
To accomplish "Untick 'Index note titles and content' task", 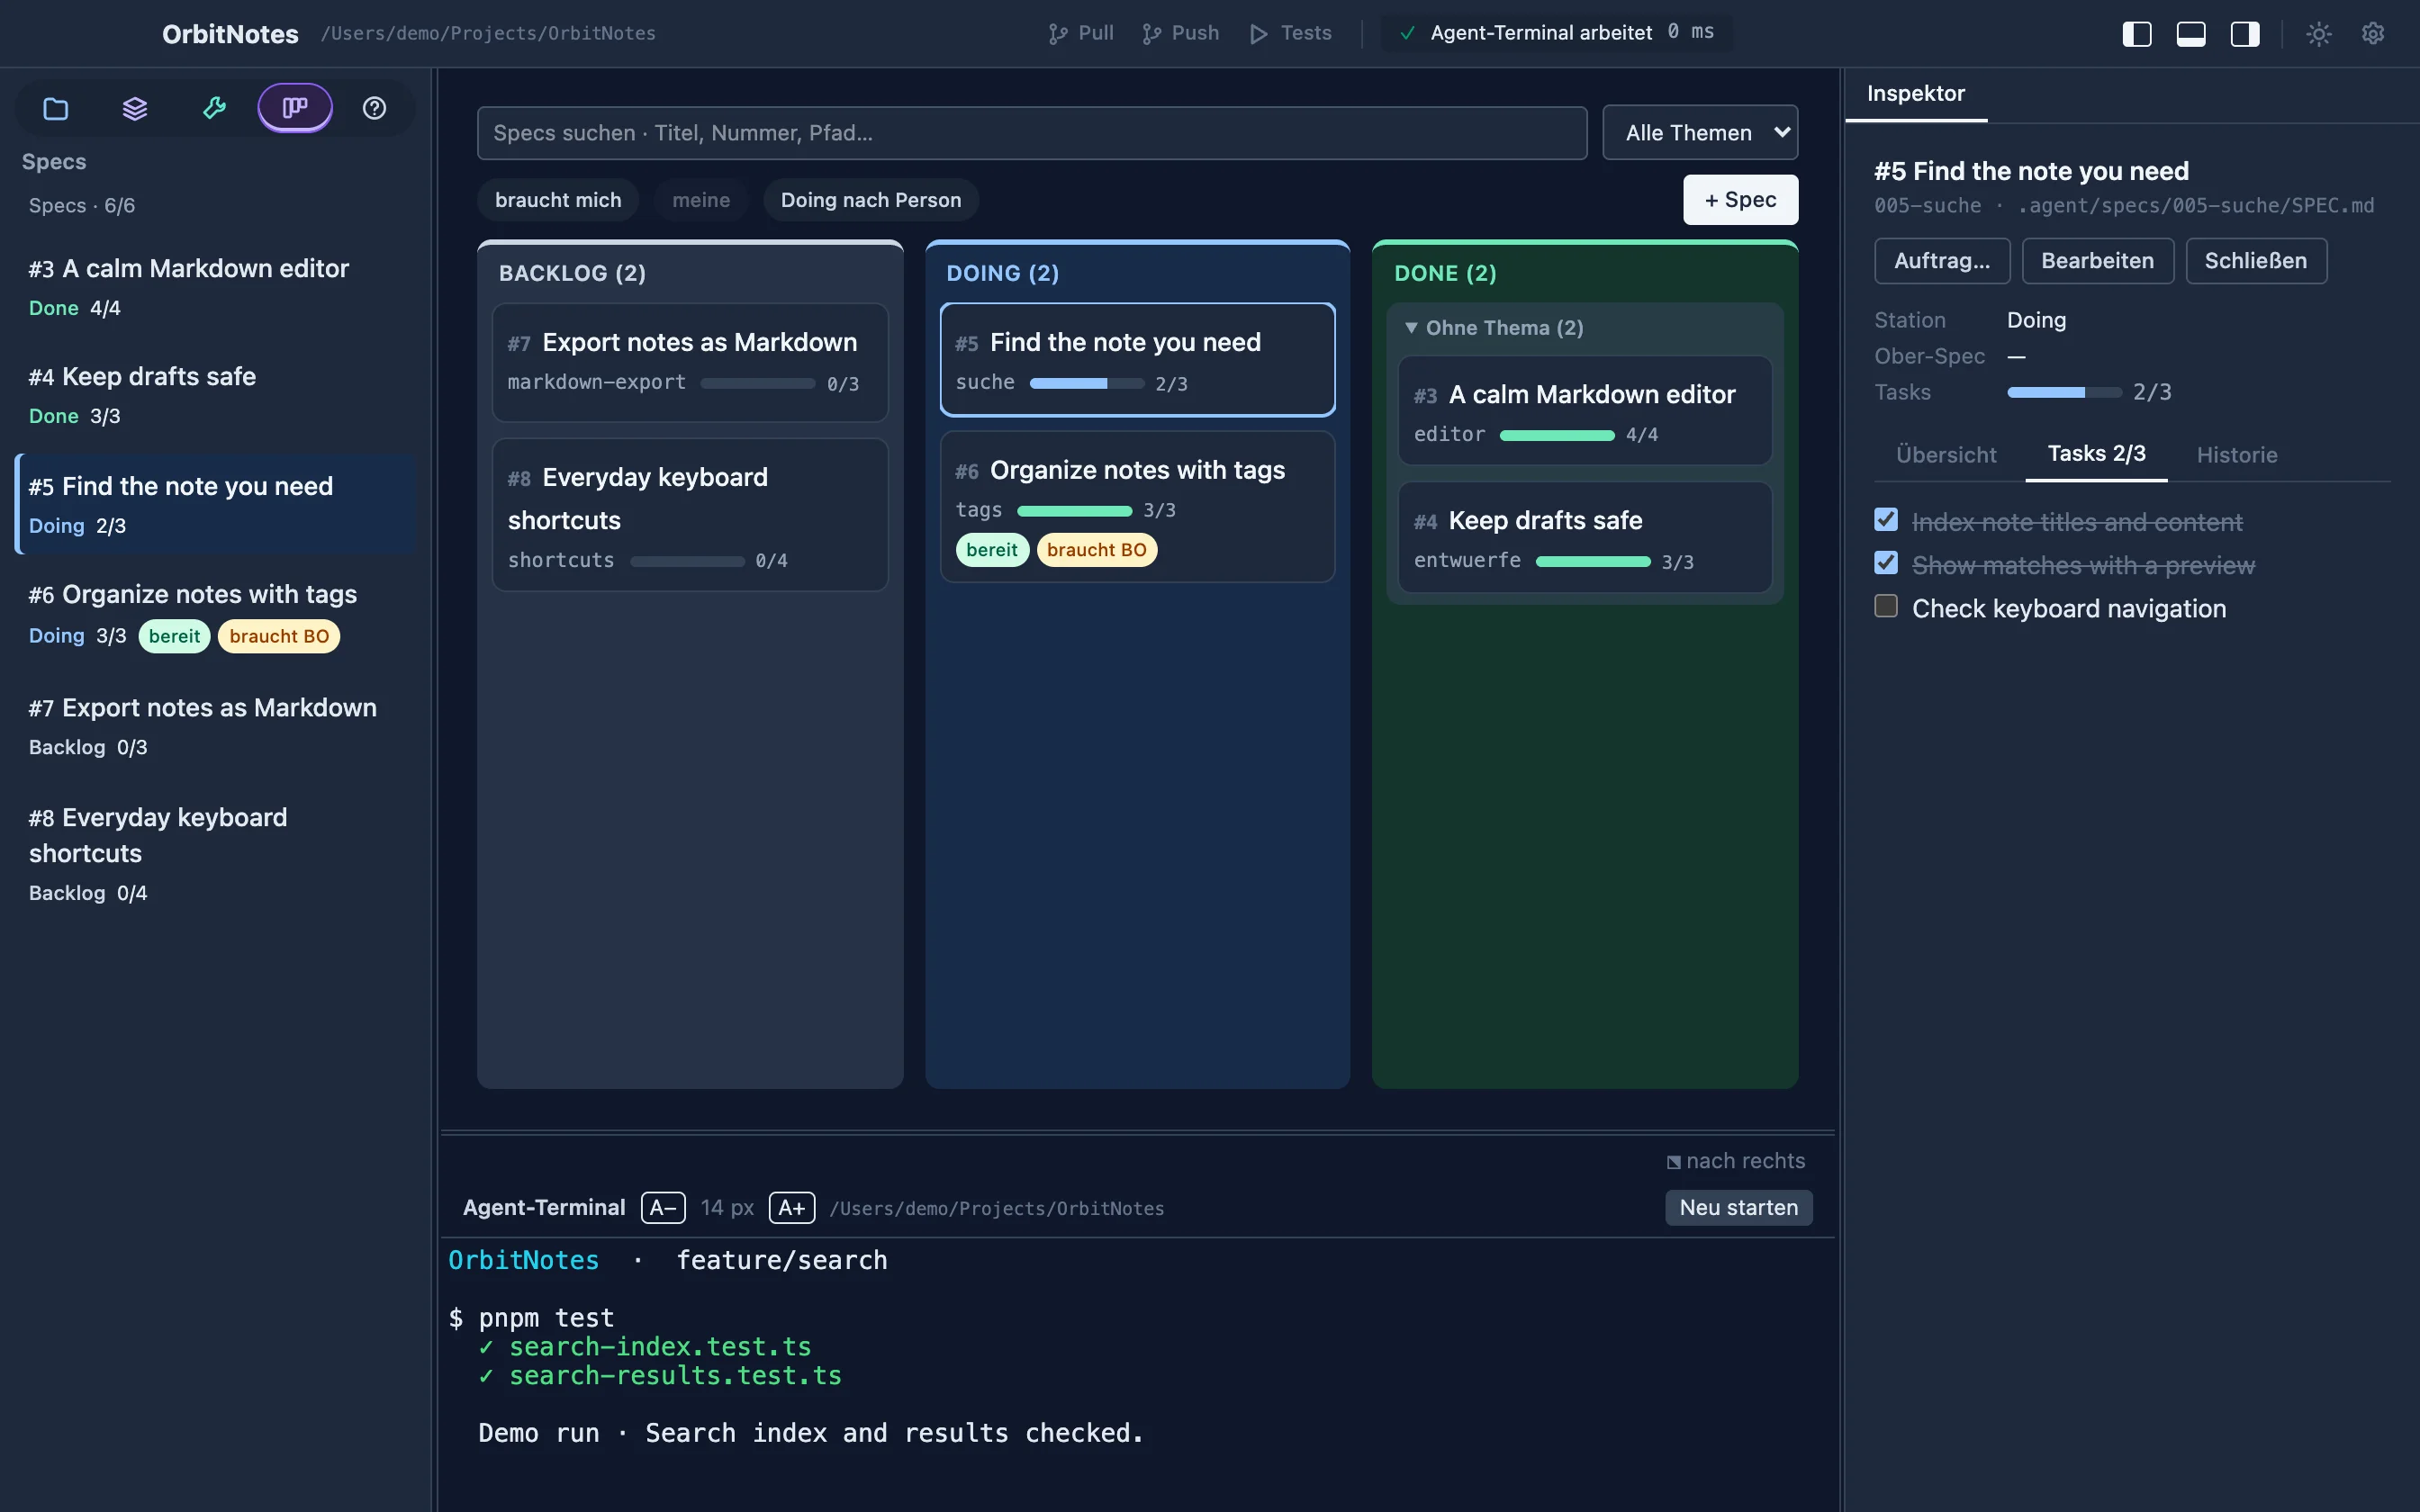I will [x=1886, y=520].
